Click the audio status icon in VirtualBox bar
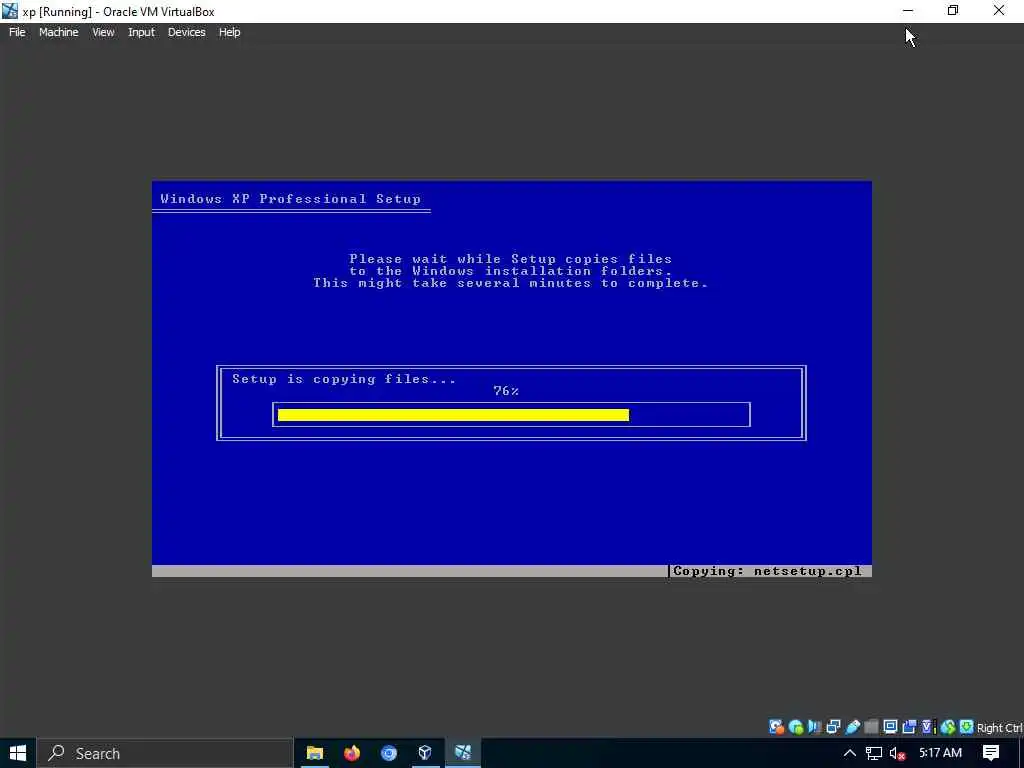1024x768 pixels. coord(814,727)
